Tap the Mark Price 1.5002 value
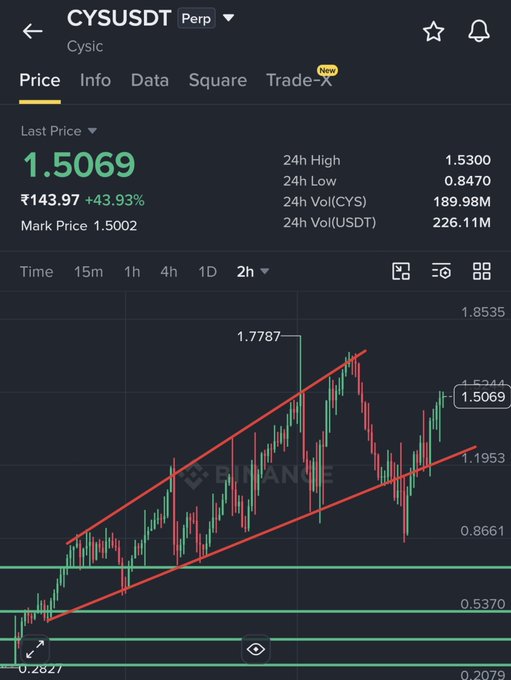Image resolution: width=511 pixels, height=680 pixels. [x=115, y=226]
